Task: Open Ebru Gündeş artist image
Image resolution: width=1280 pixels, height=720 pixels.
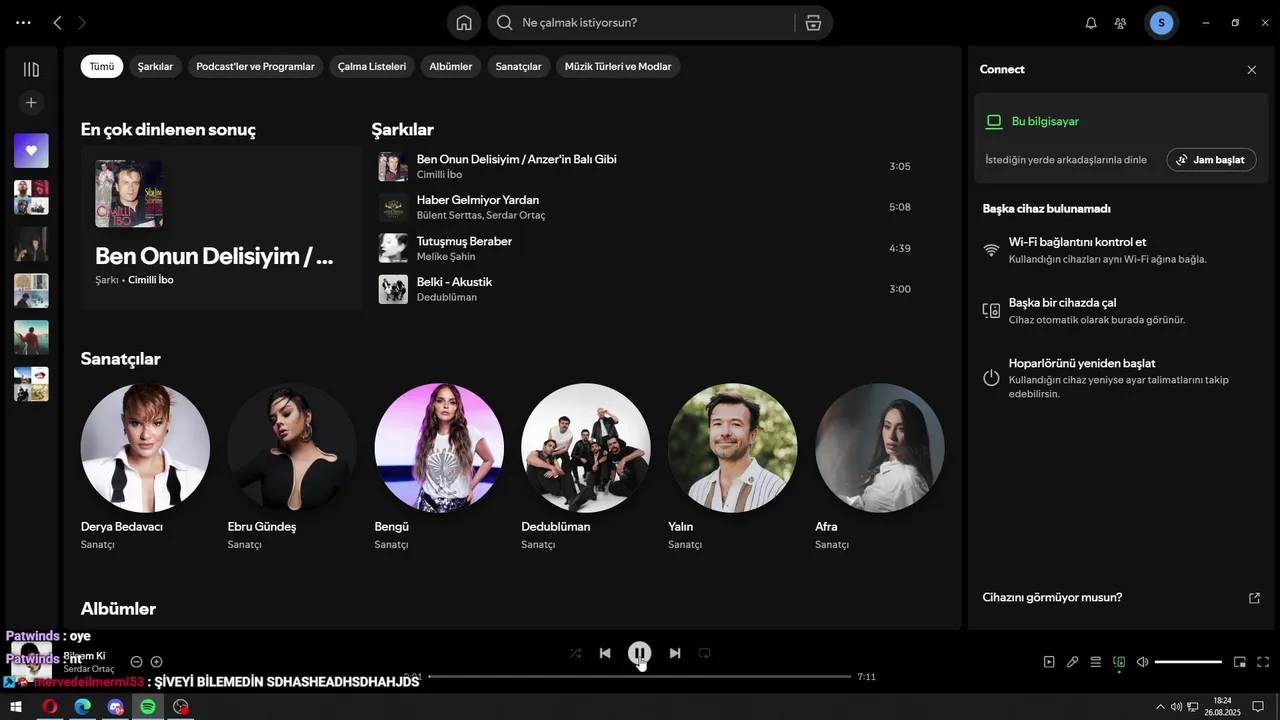Action: pyautogui.click(x=292, y=448)
